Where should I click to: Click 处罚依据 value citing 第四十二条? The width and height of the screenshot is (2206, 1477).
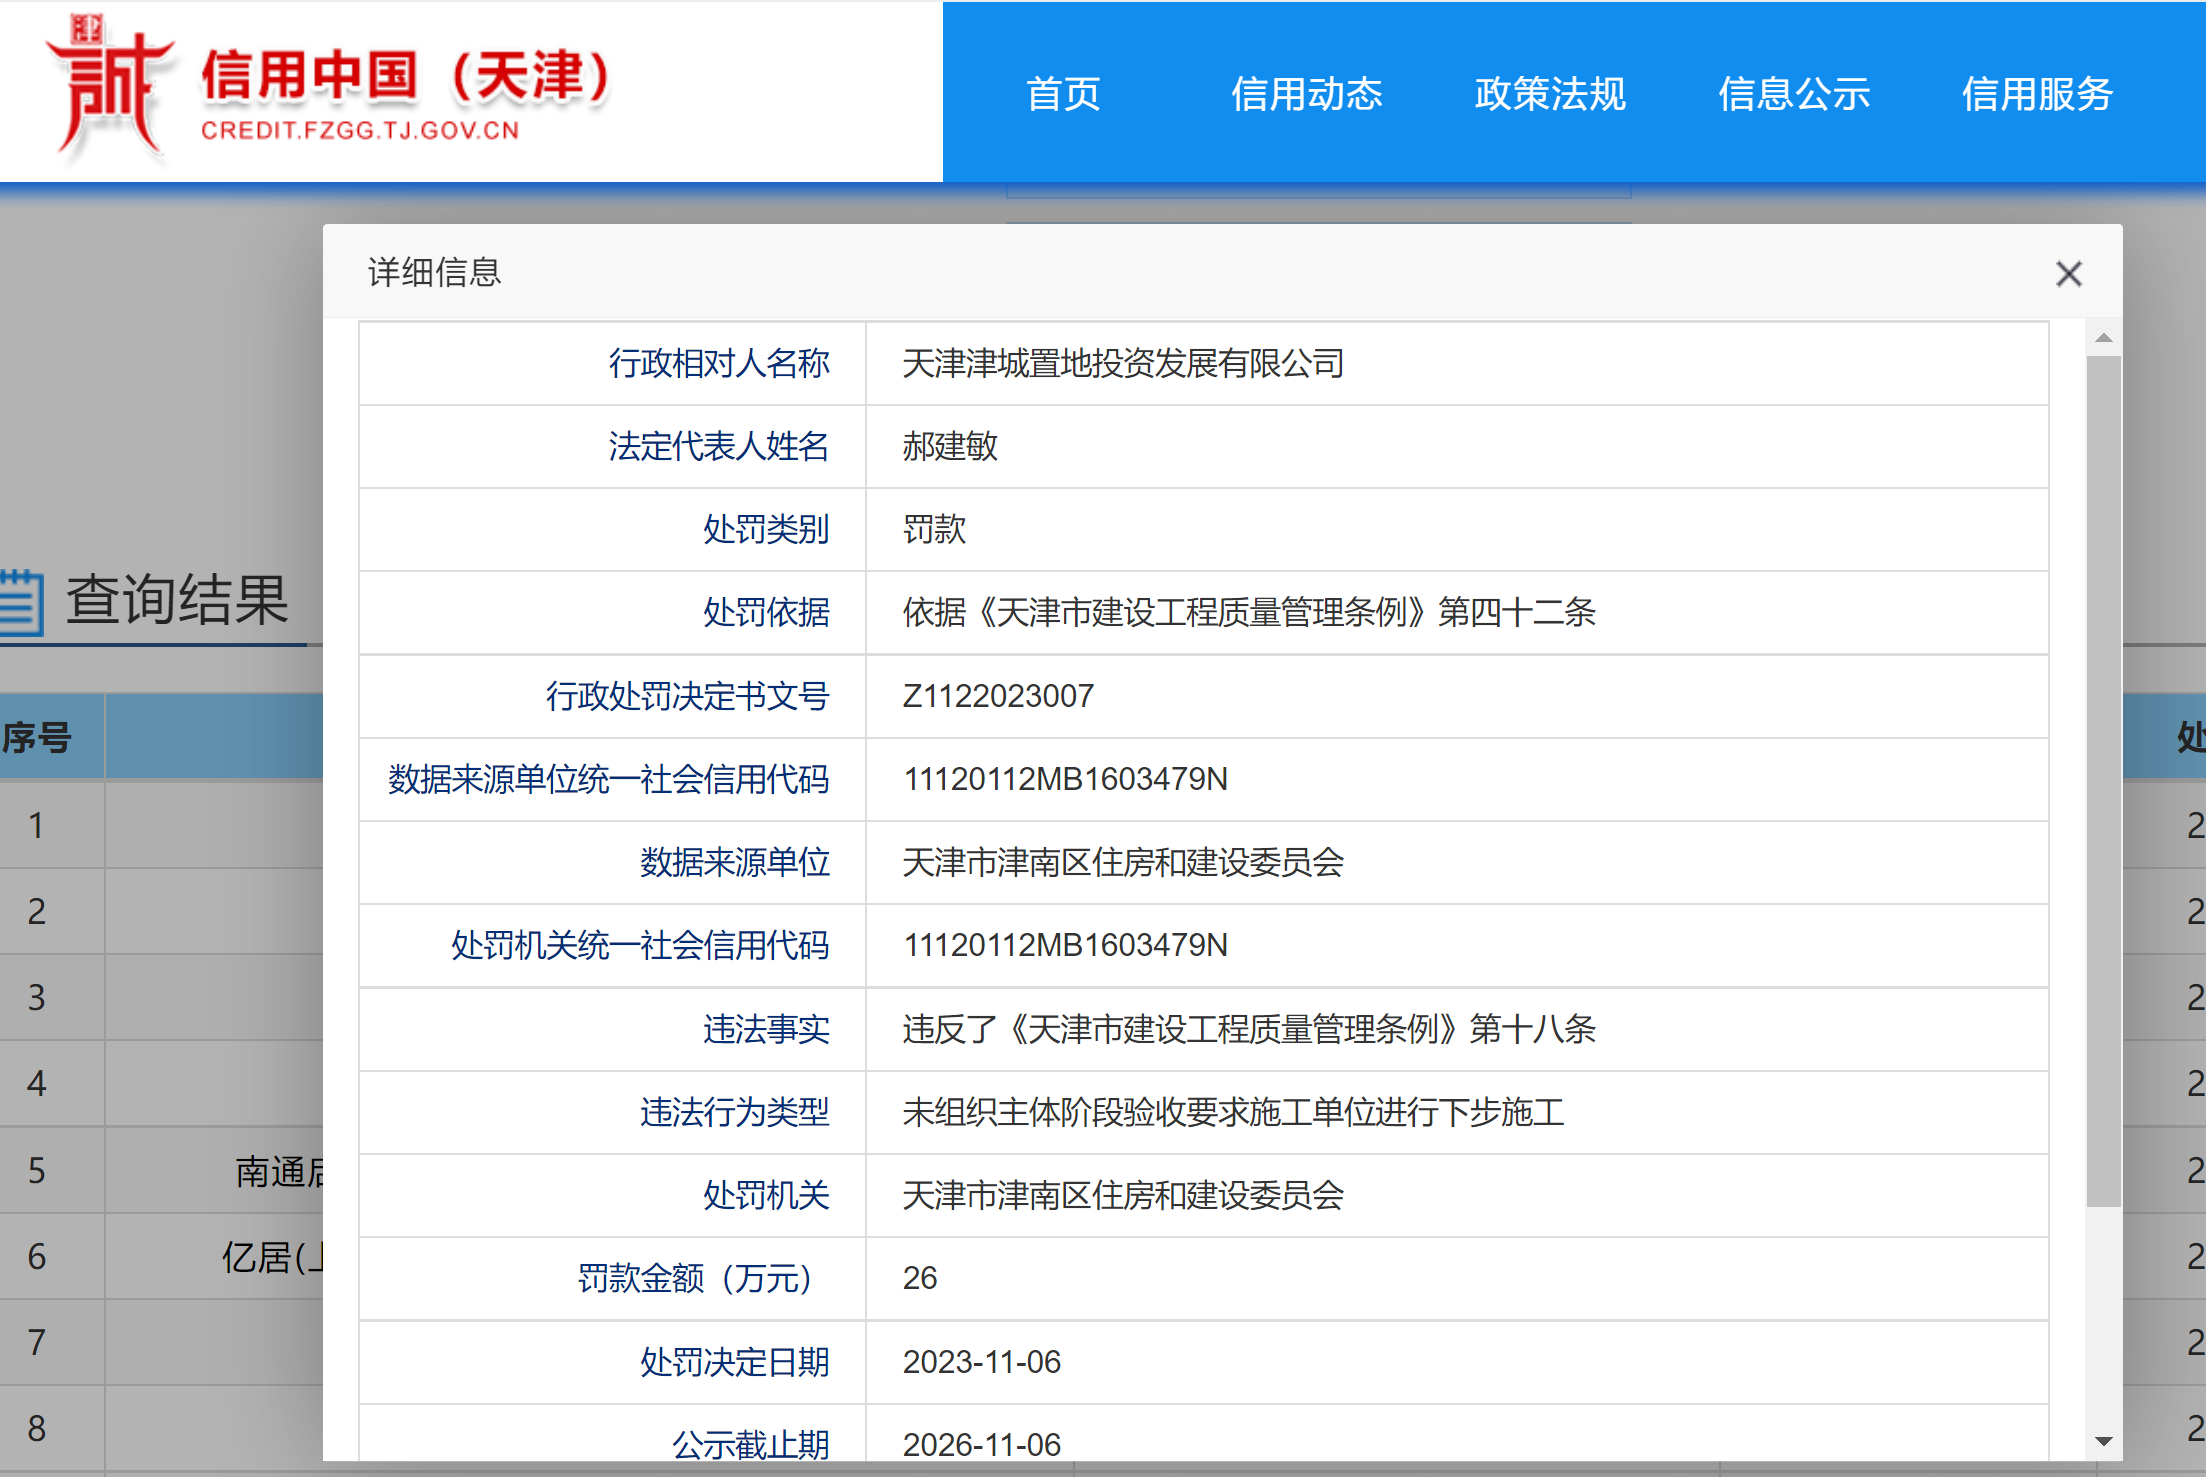click(x=1249, y=612)
